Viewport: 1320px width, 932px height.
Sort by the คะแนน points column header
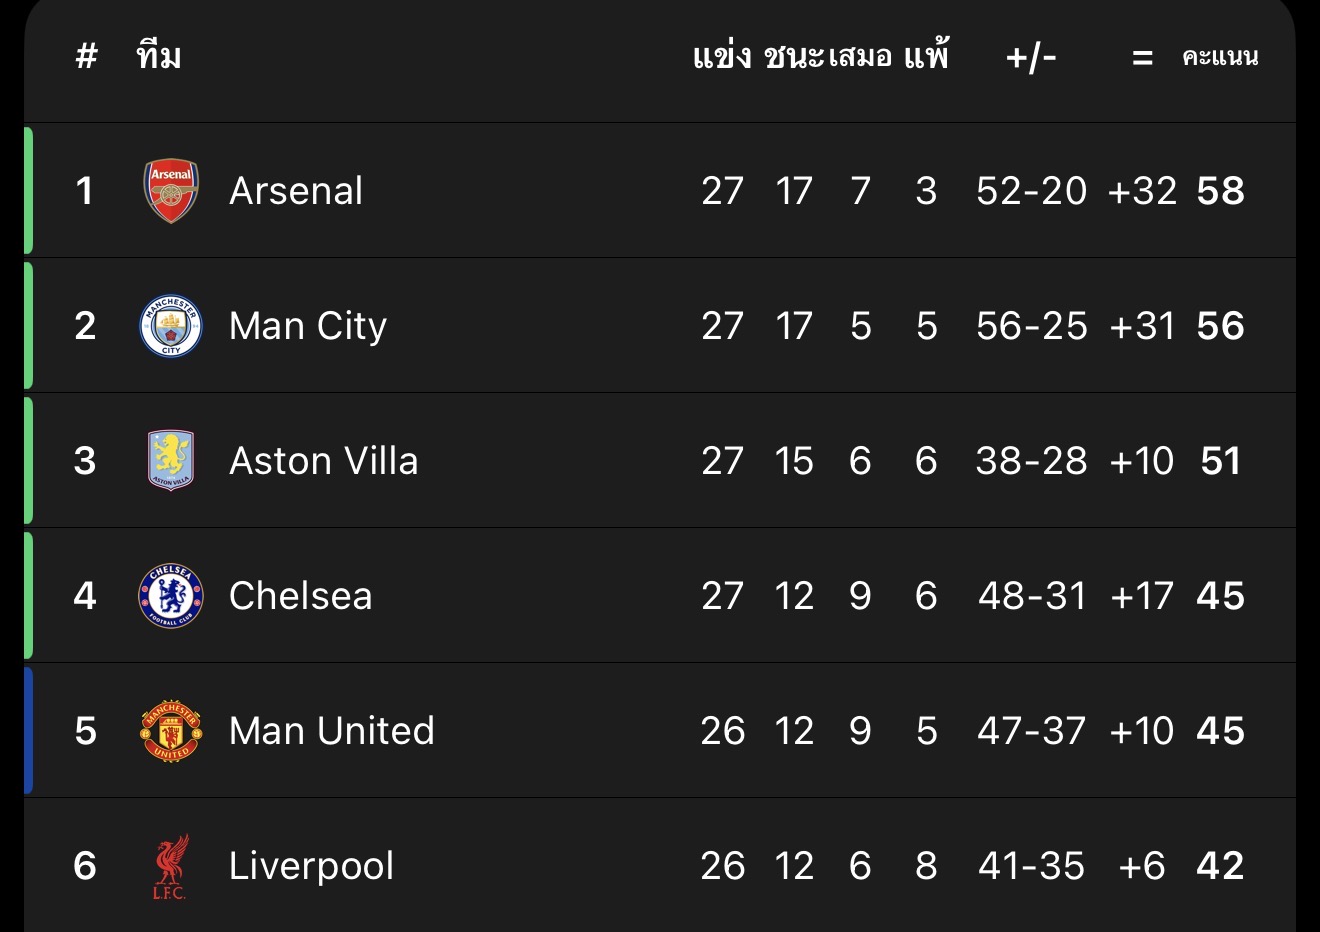1220,57
